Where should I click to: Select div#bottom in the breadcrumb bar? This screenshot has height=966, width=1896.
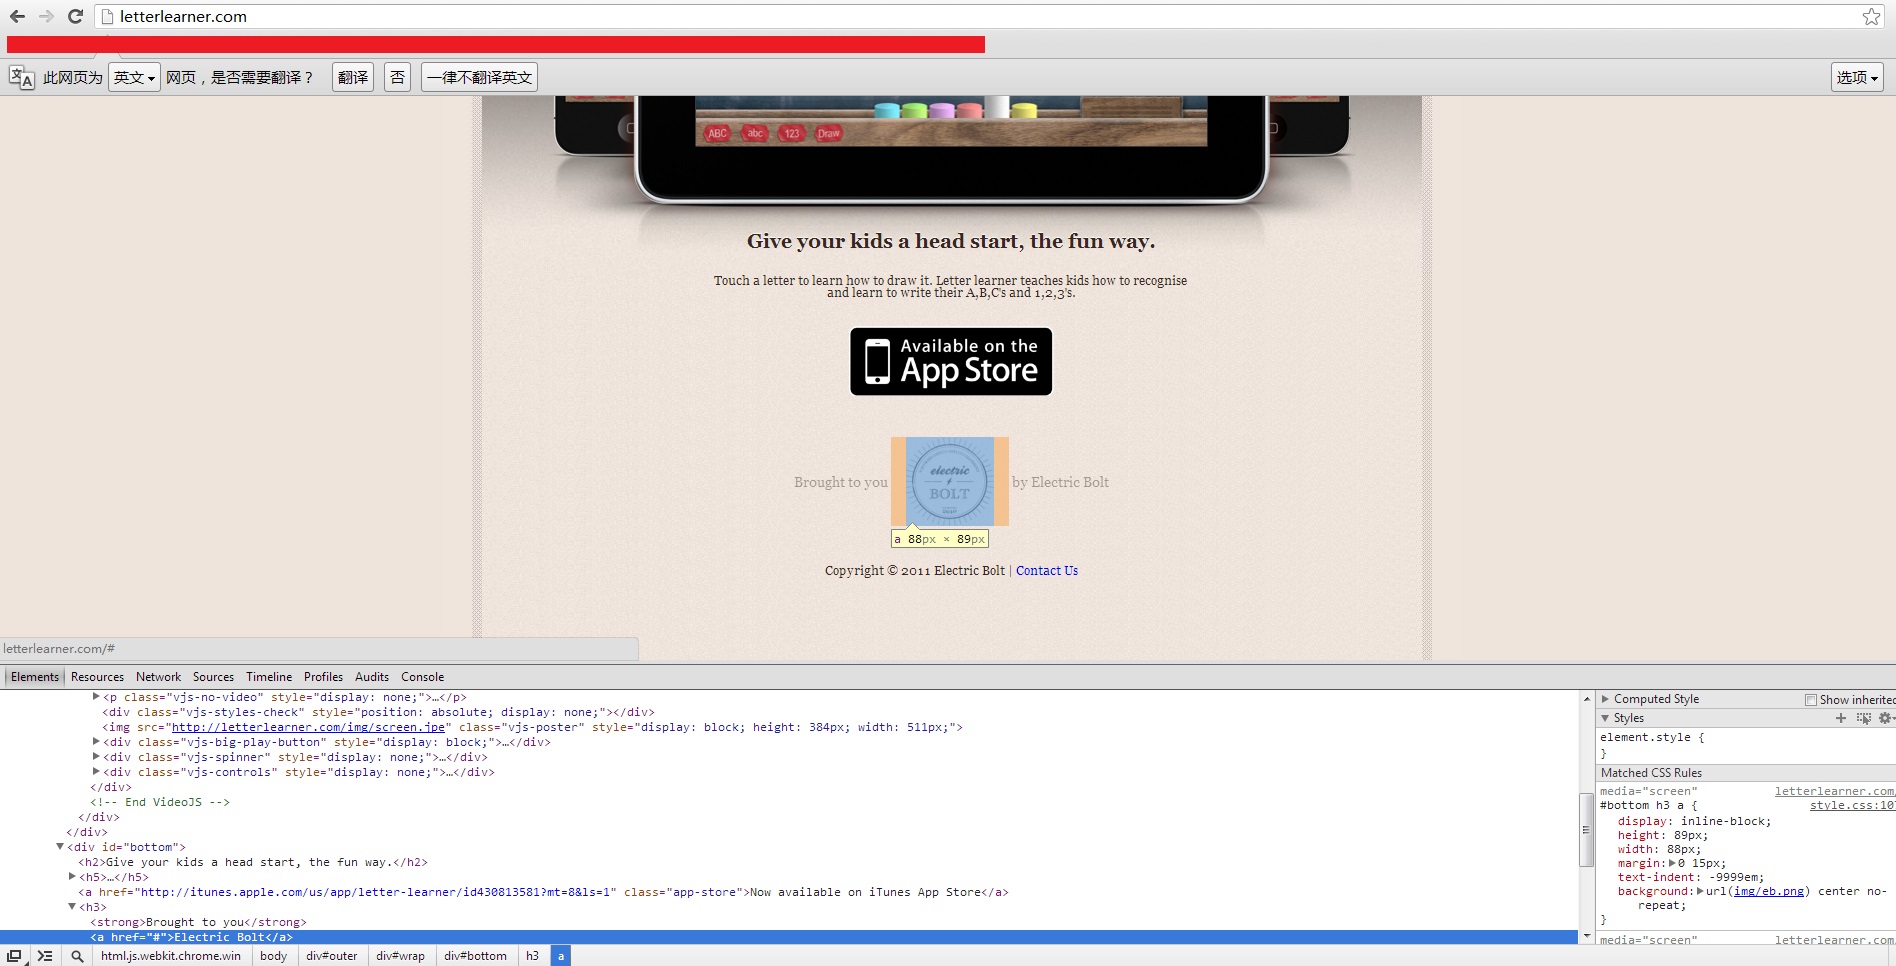475,956
